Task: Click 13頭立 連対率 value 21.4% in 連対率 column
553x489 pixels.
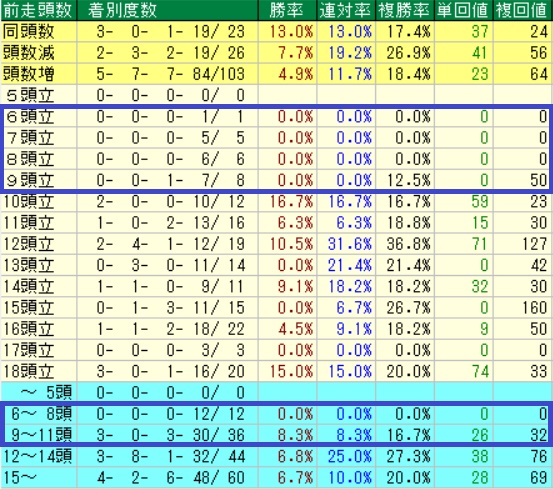Action: (x=350, y=265)
